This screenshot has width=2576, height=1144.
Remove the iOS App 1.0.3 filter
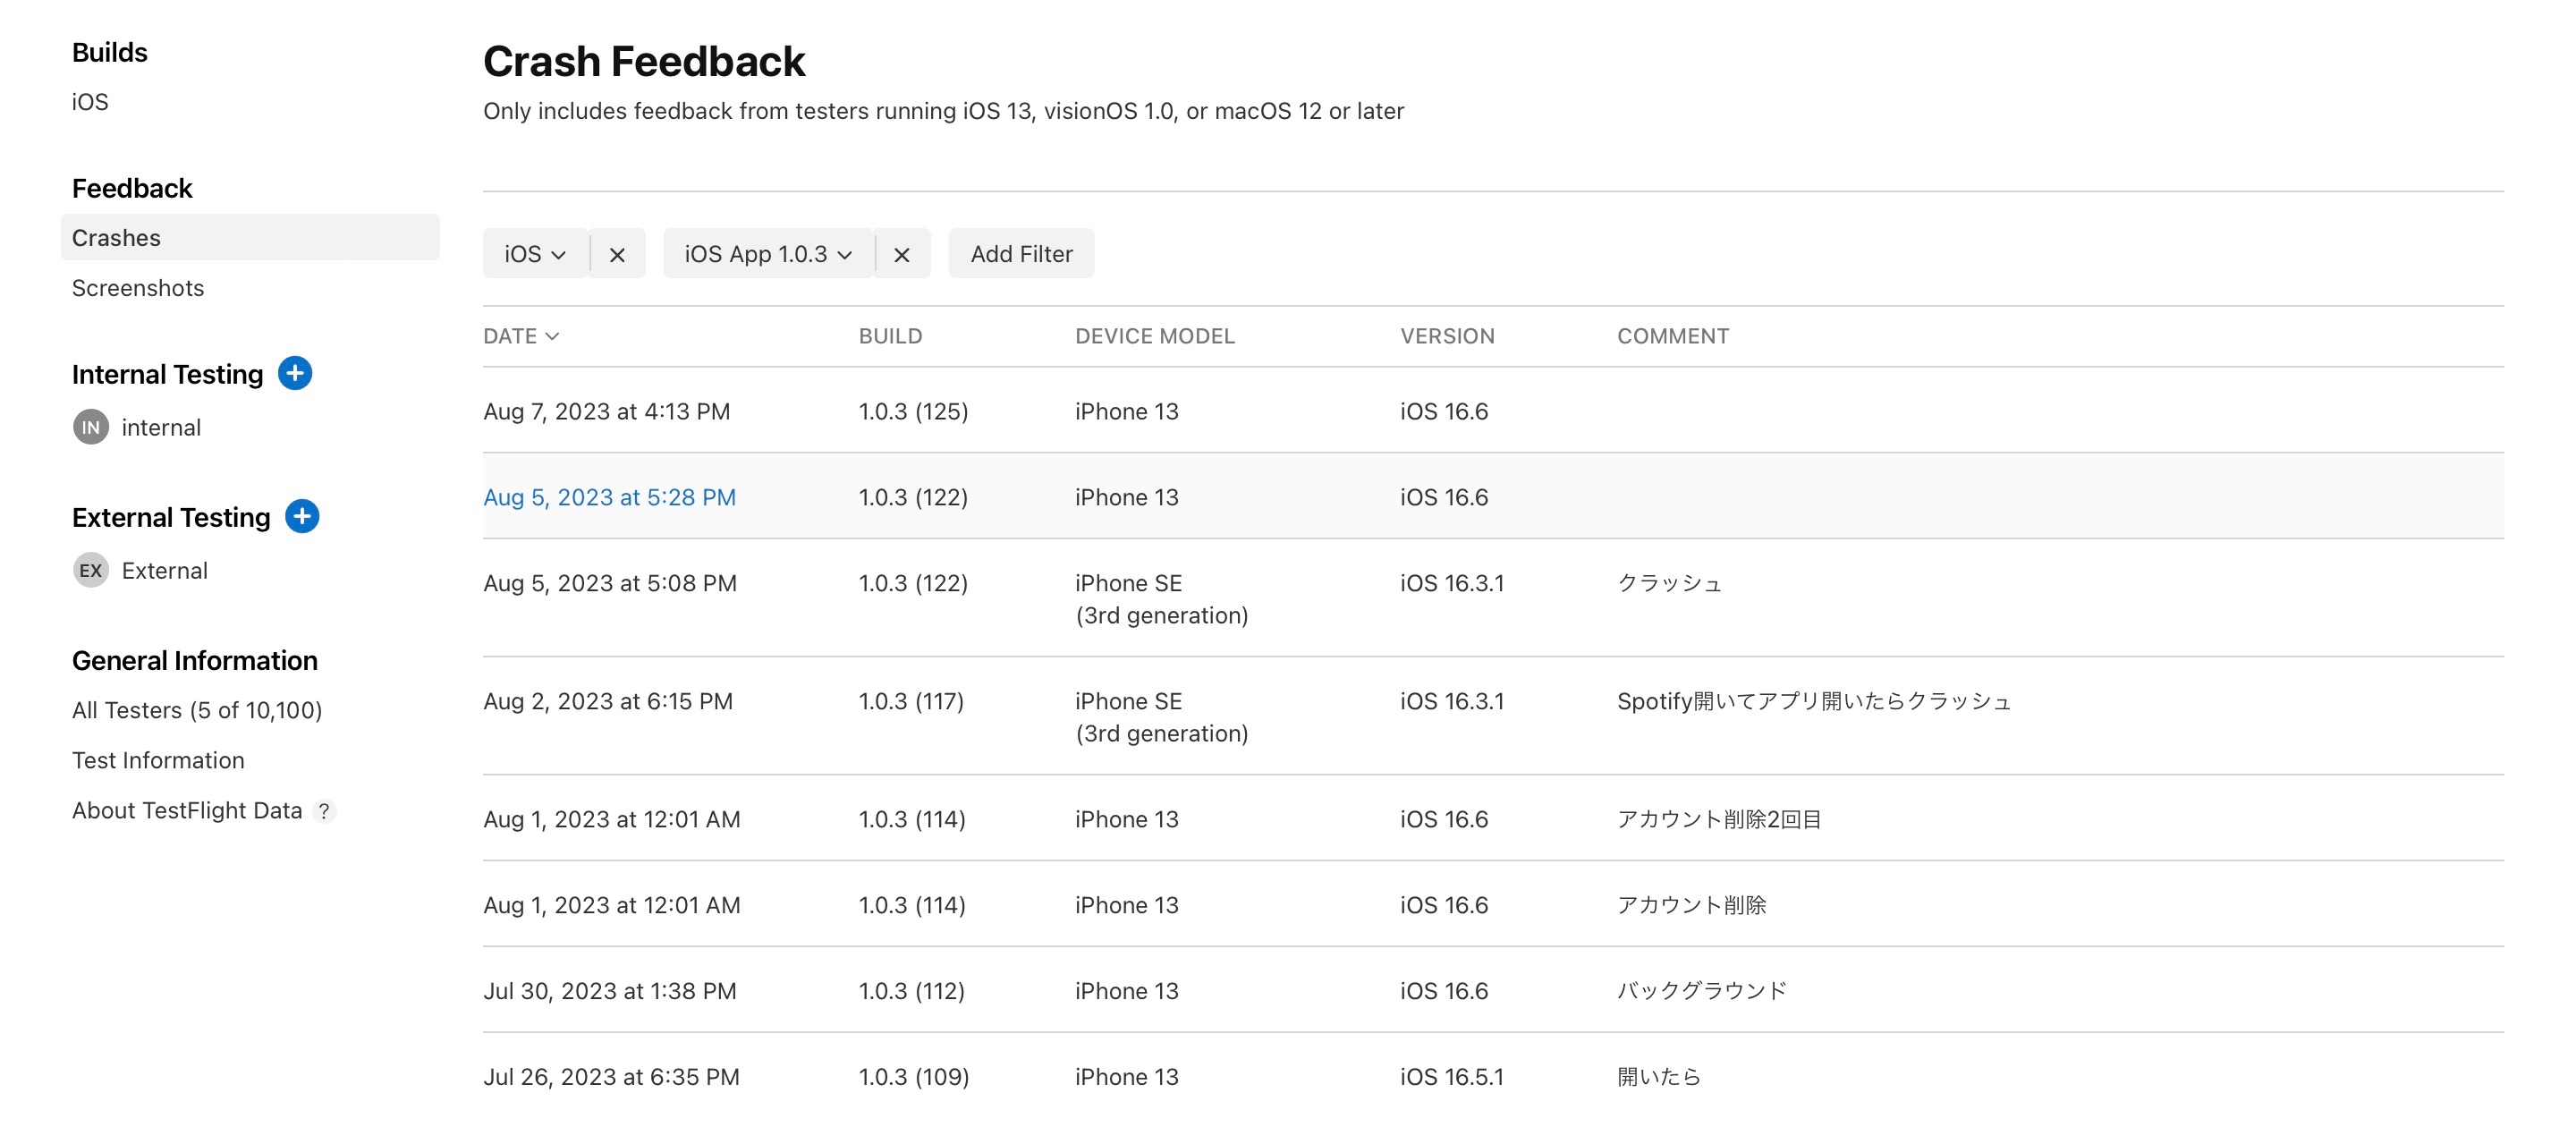pyautogui.click(x=901, y=254)
